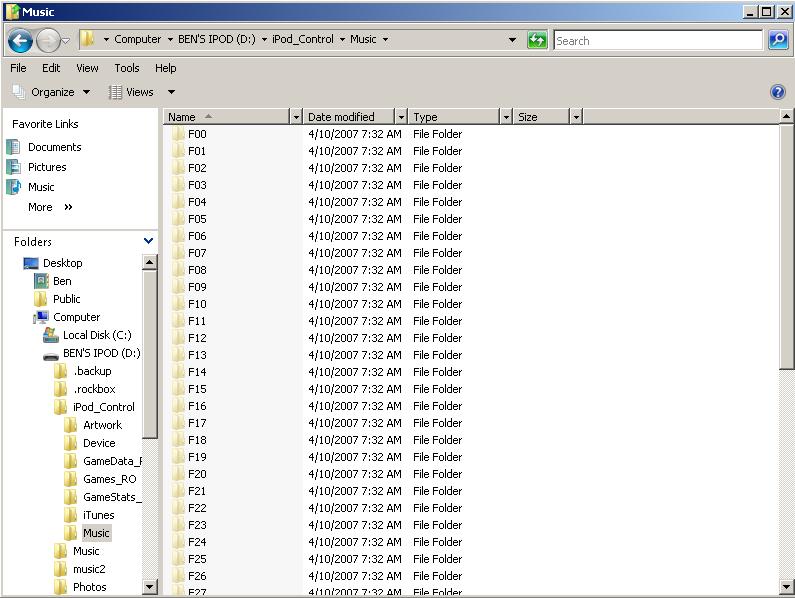Sort by Size column header
Image resolution: width=795 pixels, height=598 pixels.
(541, 117)
